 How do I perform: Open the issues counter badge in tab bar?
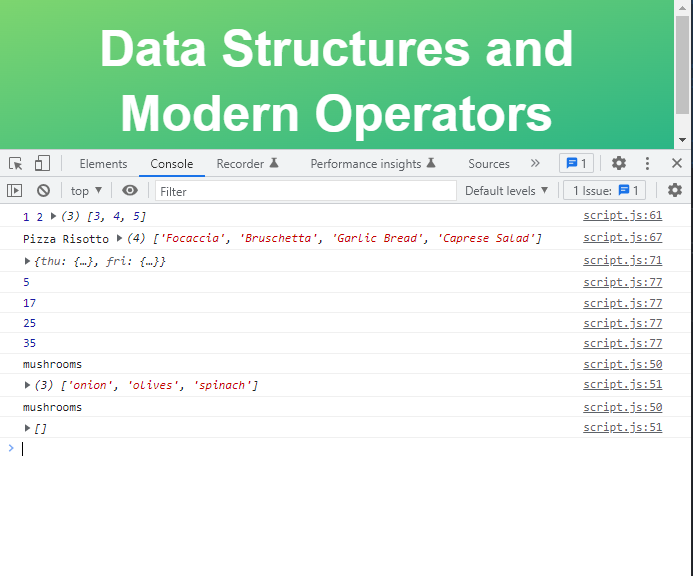click(576, 164)
